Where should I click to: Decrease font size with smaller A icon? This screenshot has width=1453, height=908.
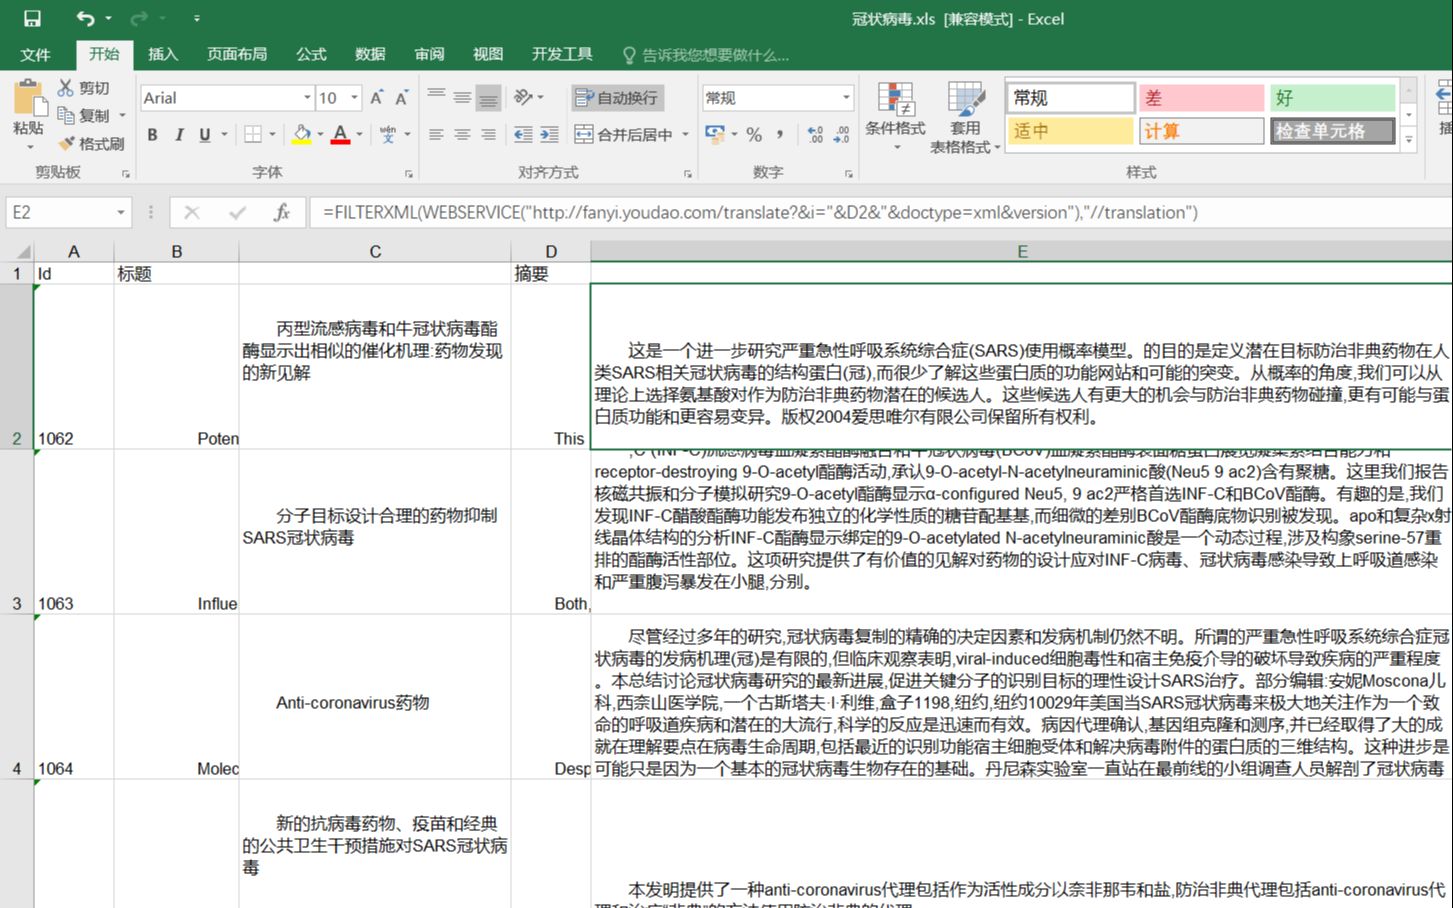pos(401,98)
